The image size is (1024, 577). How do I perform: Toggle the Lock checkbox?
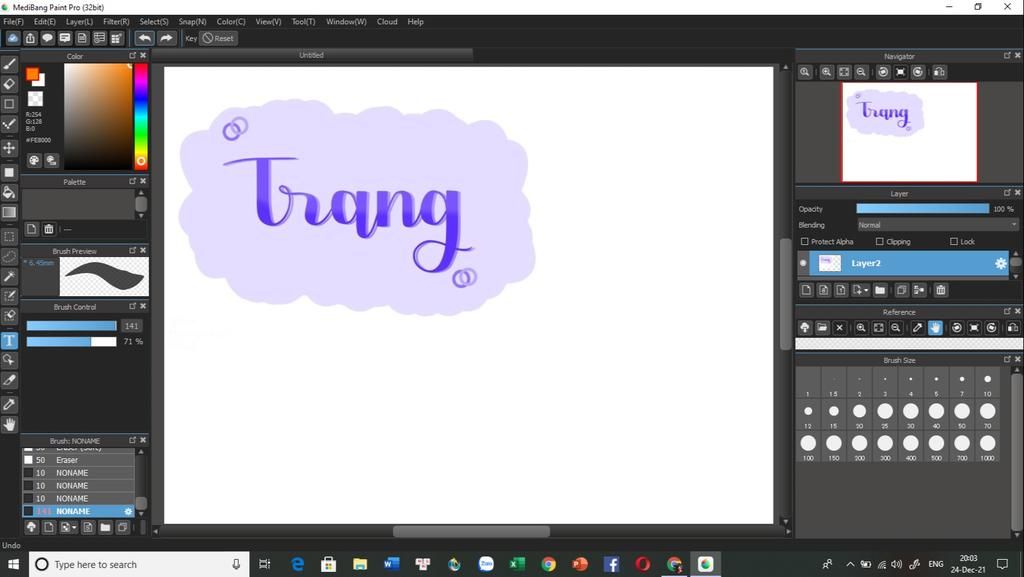click(x=953, y=242)
